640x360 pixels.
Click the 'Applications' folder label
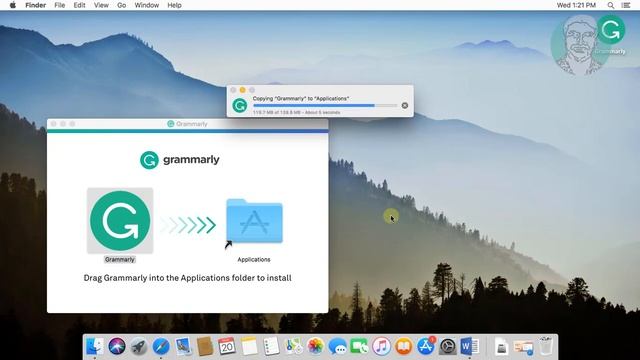(254, 260)
